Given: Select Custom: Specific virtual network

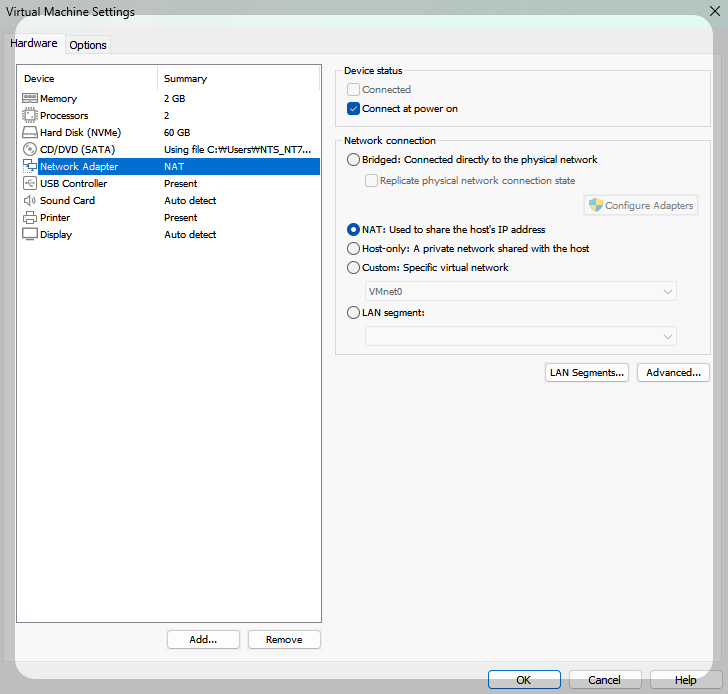Looking at the screenshot, I should tap(353, 267).
